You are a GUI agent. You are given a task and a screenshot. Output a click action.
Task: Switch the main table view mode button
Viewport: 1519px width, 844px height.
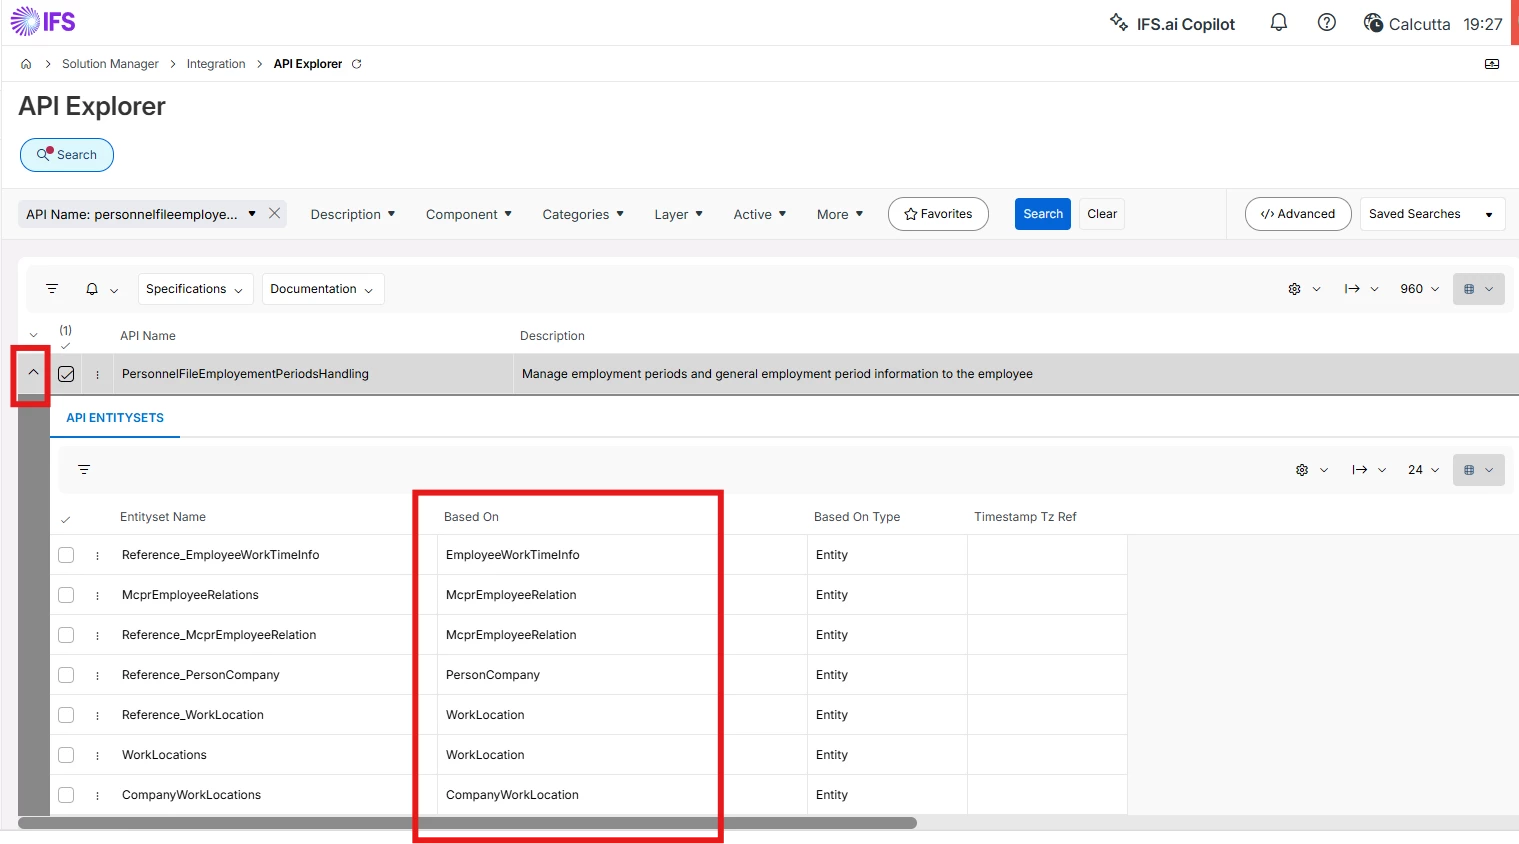[1478, 289]
